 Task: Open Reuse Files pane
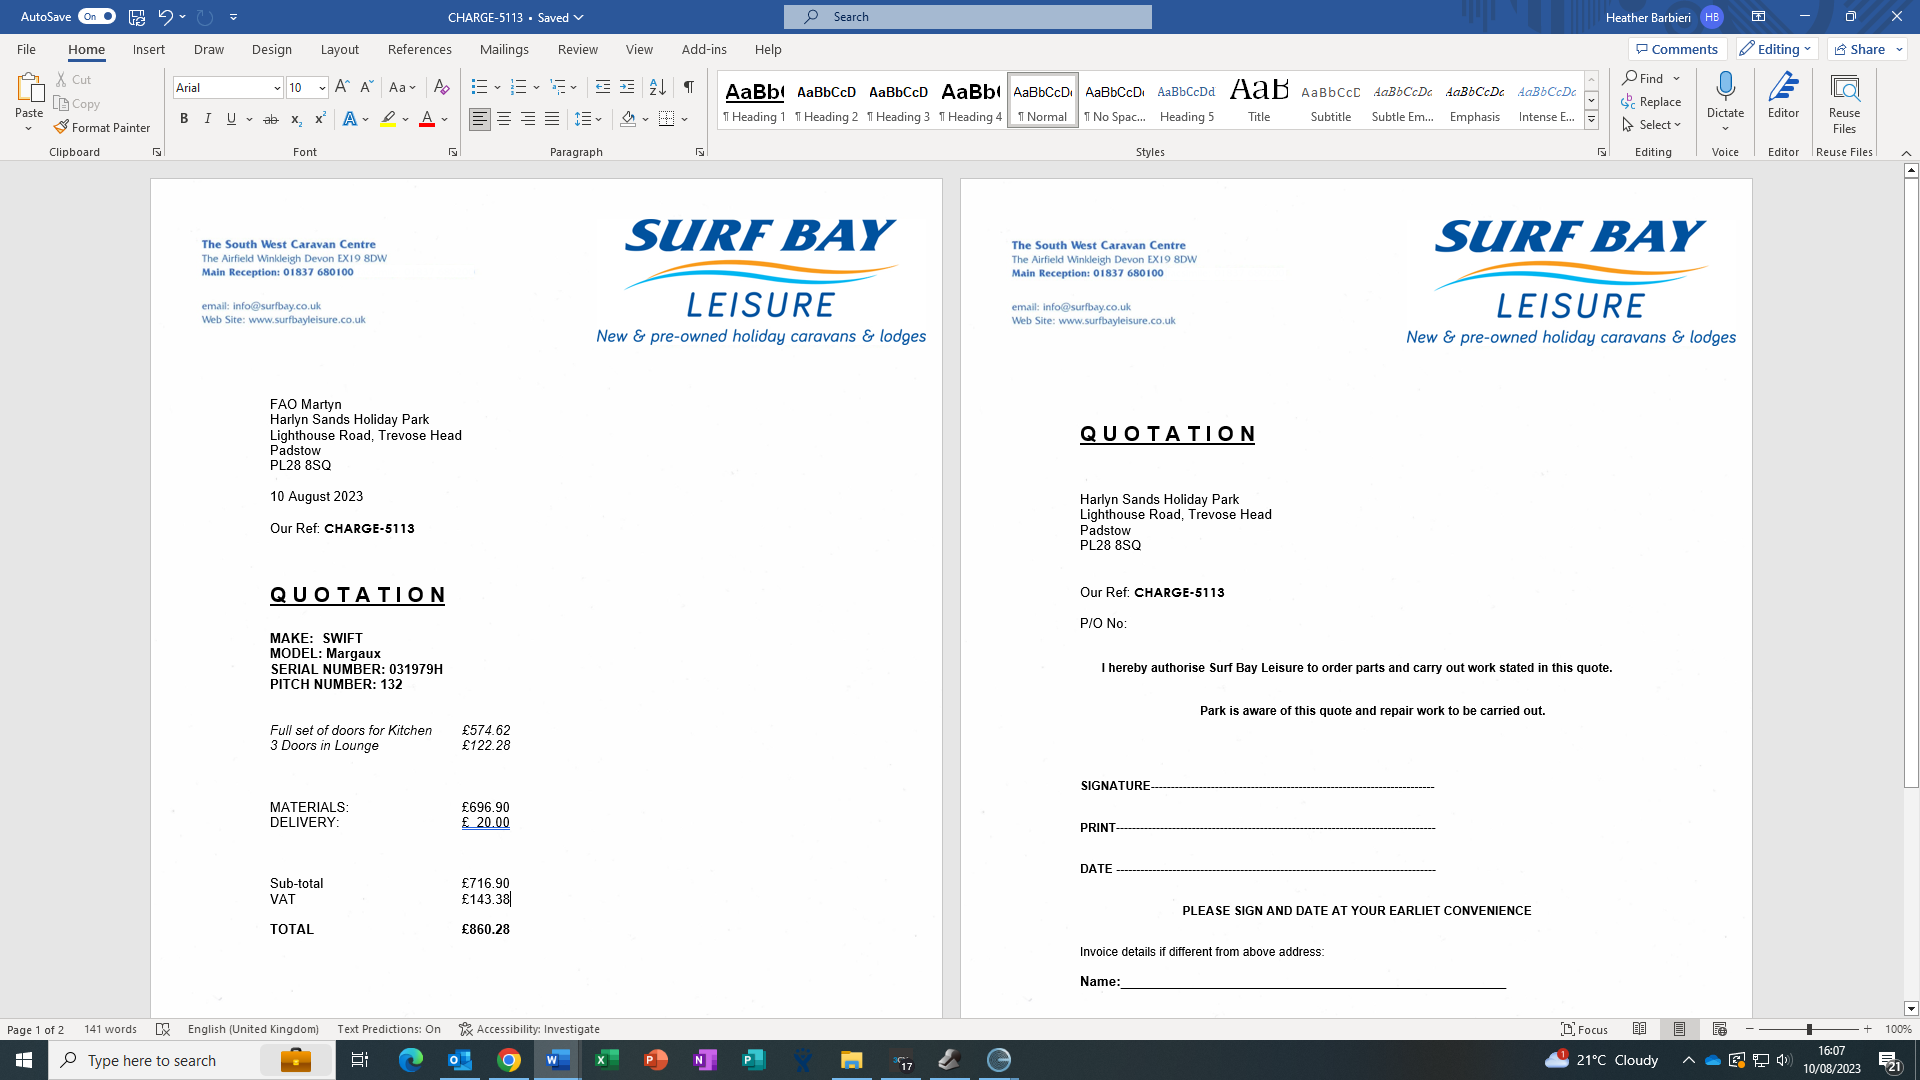pyautogui.click(x=1844, y=104)
